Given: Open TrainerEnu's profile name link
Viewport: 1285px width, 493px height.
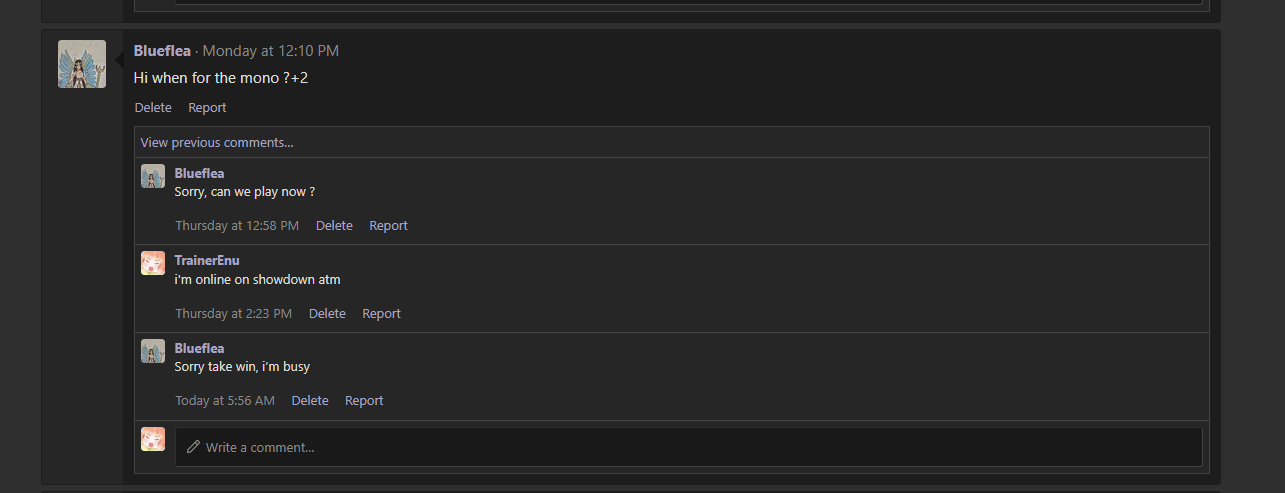Looking at the screenshot, I should (207, 261).
